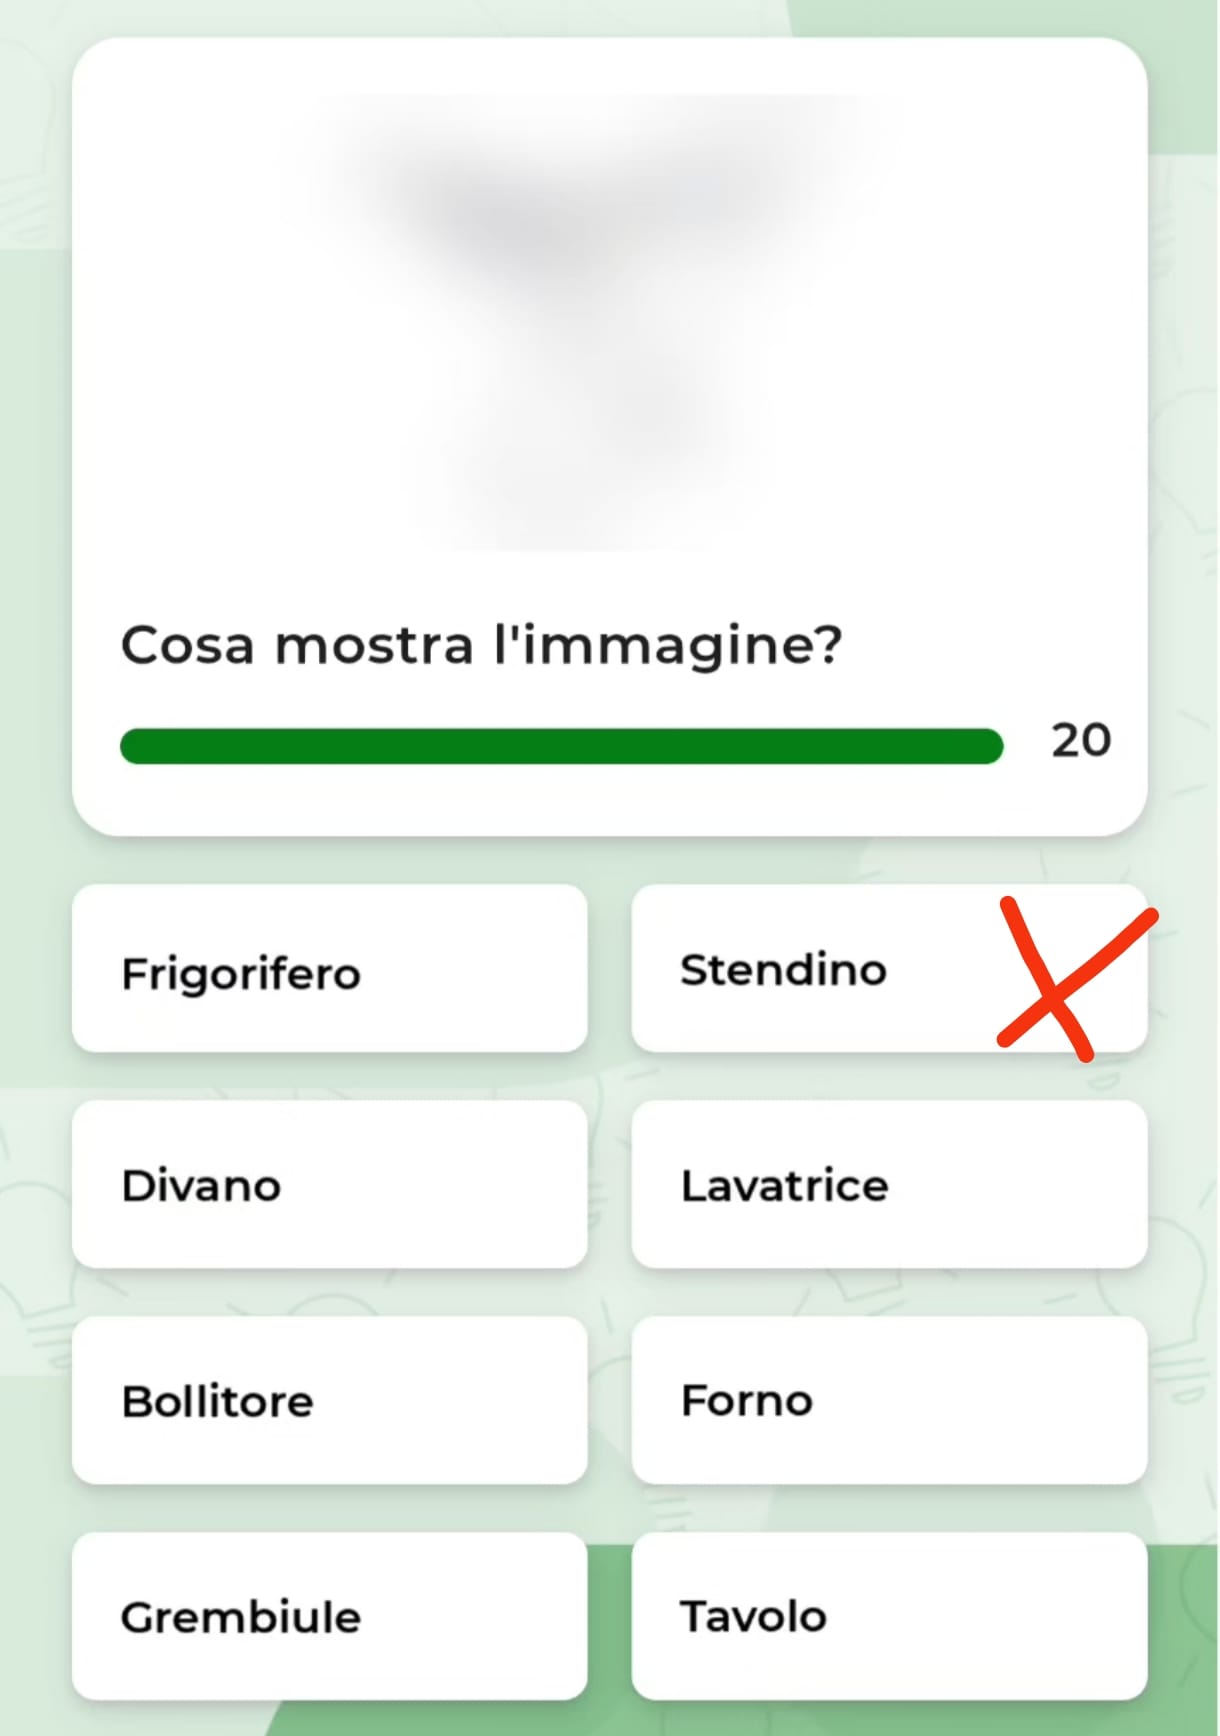Click the blurred quiz image
The image size is (1220, 1736).
(x=590, y=320)
